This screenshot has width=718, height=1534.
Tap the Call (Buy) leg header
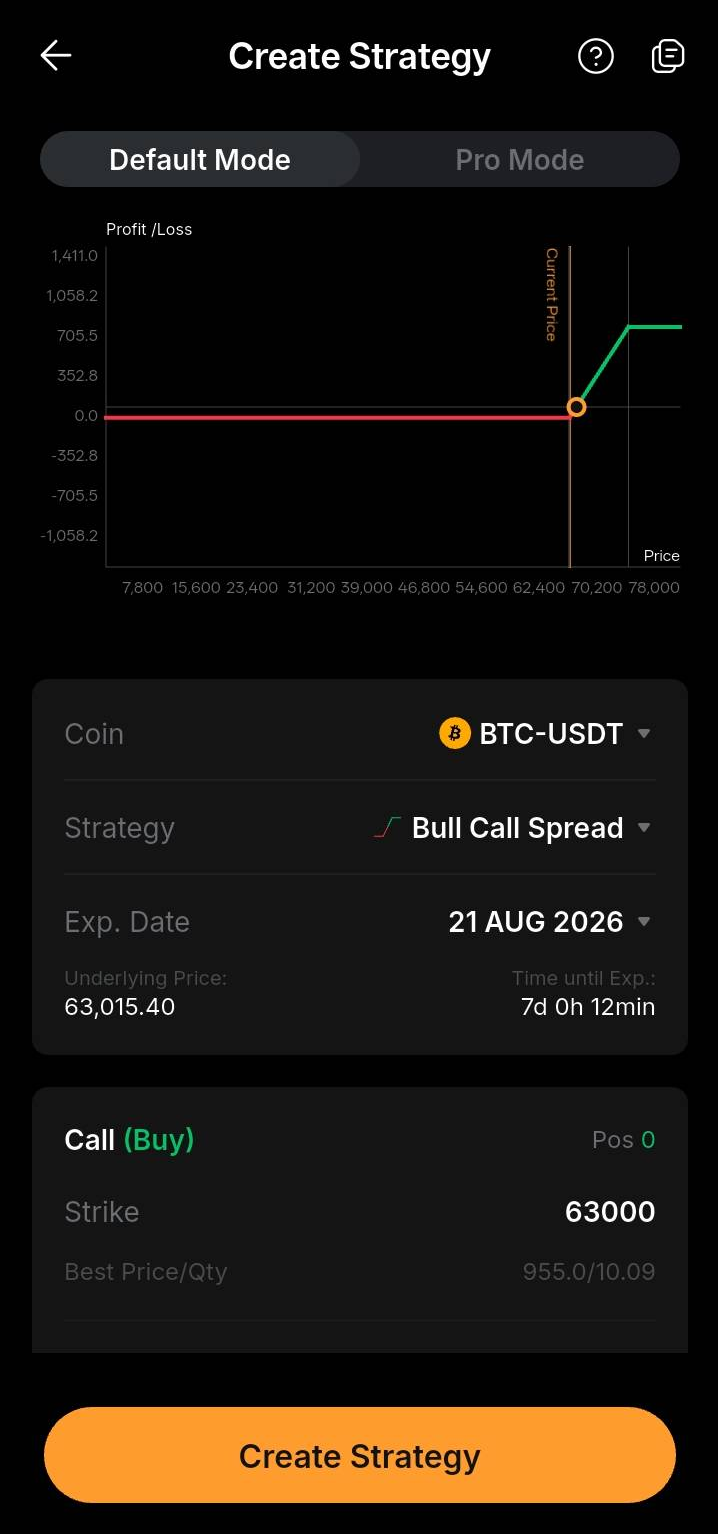(129, 1140)
